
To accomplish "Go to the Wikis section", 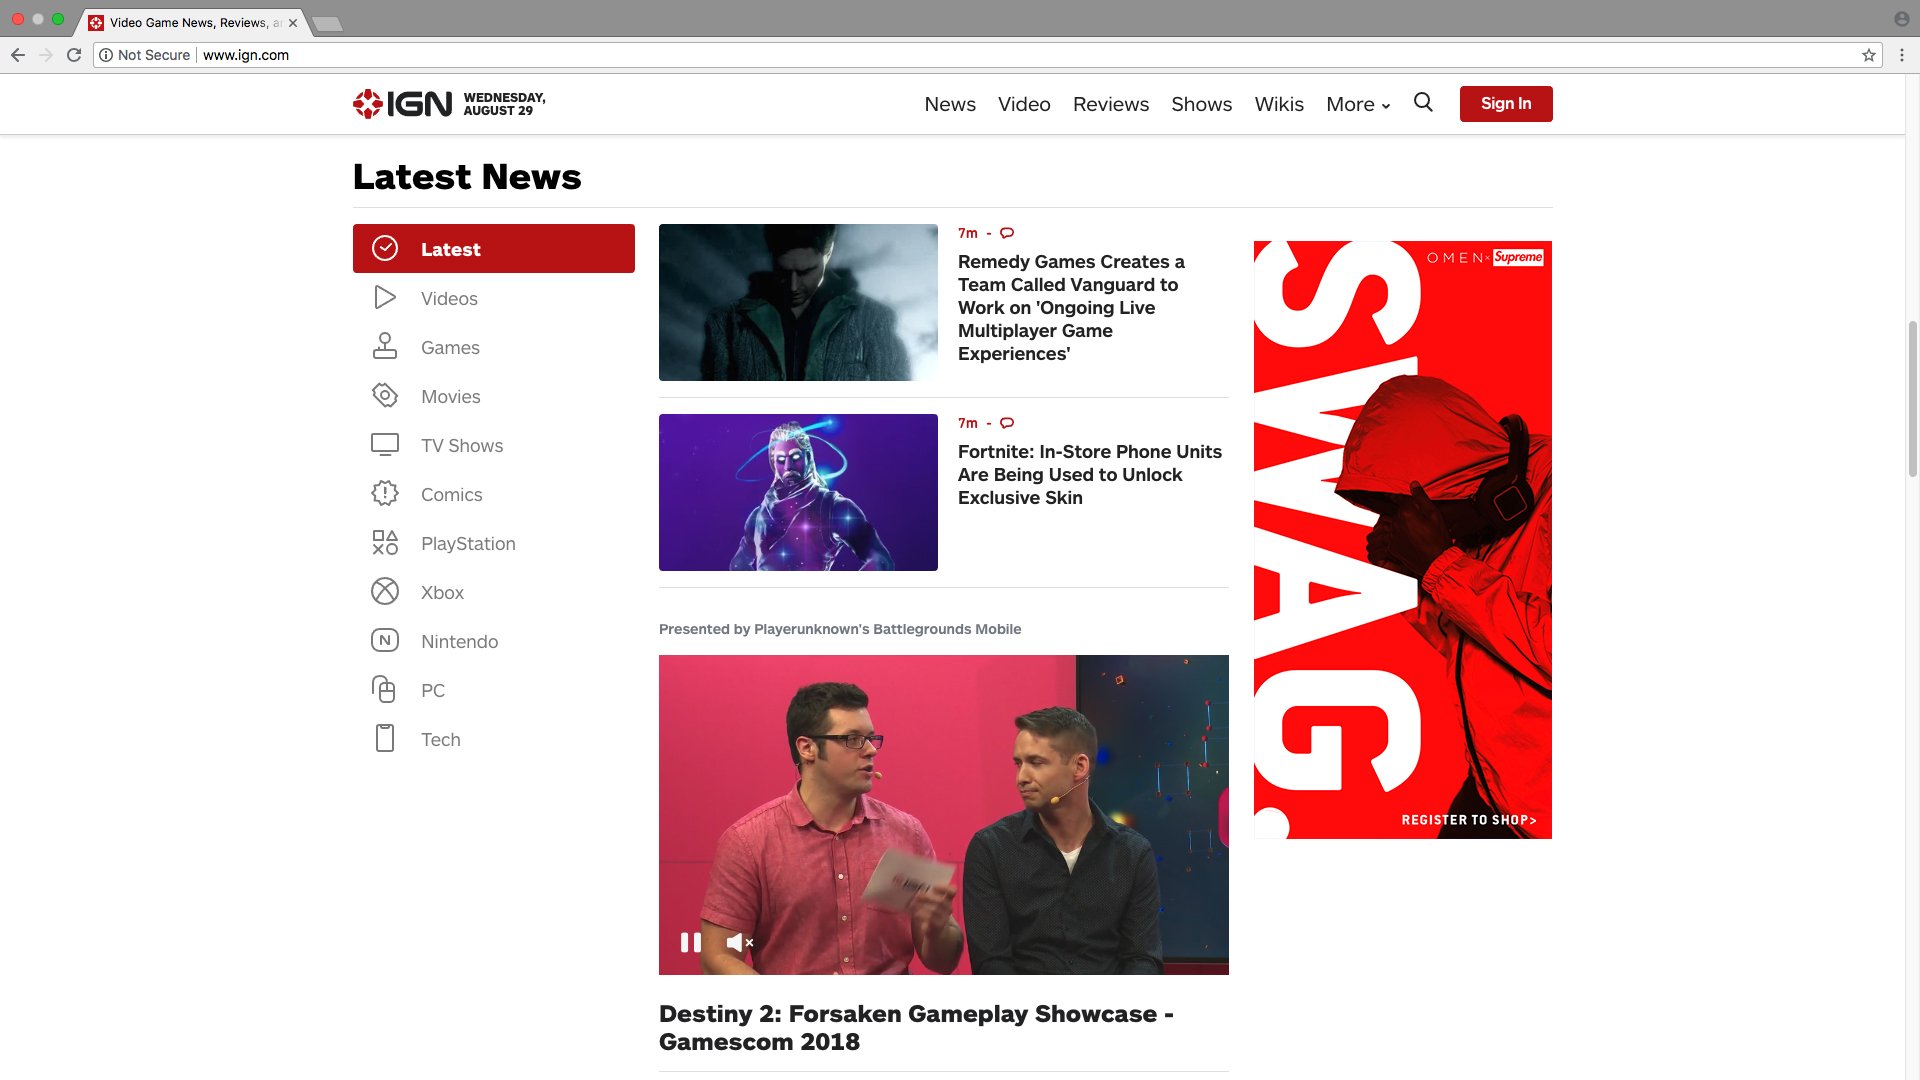I will (x=1278, y=104).
